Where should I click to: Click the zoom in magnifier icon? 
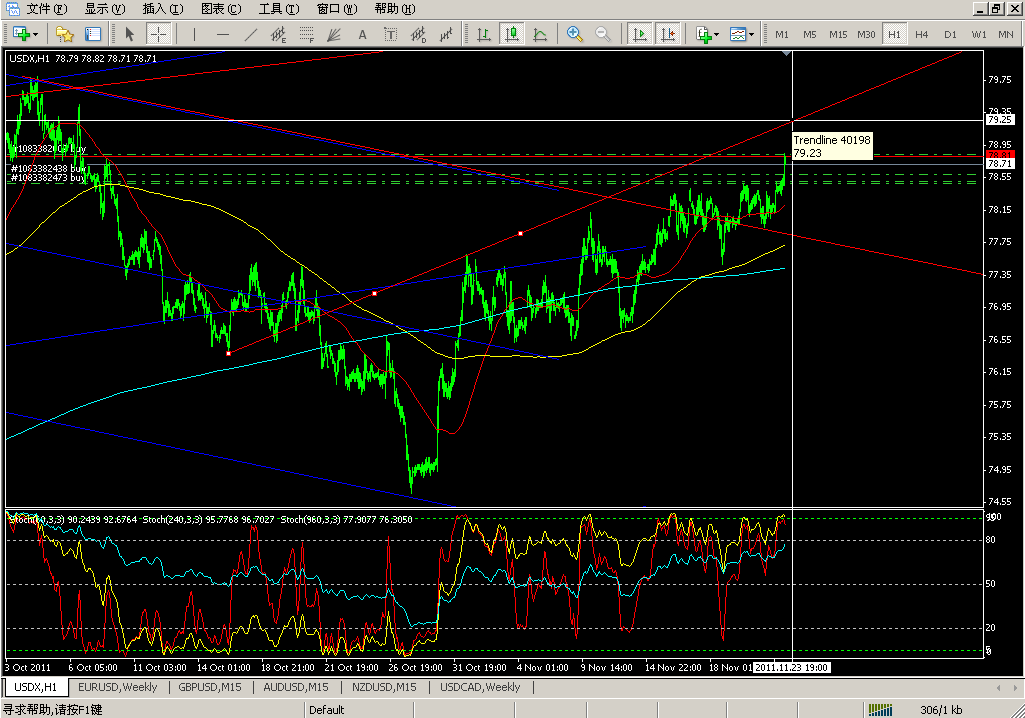click(575, 34)
